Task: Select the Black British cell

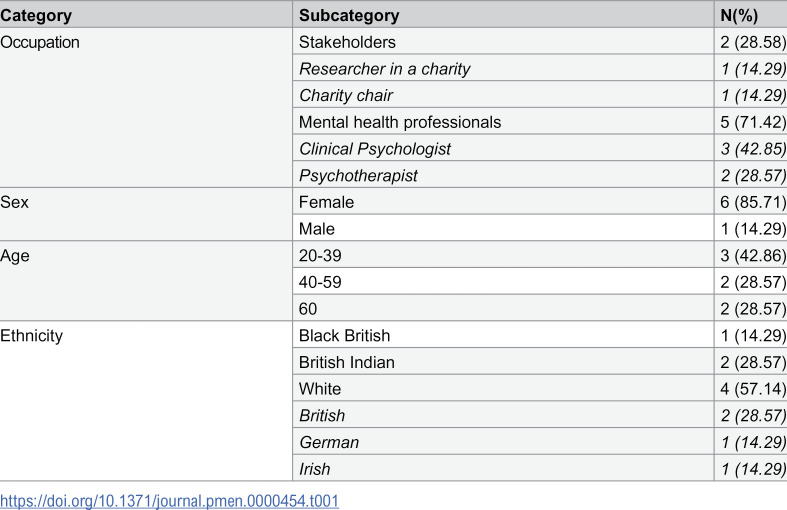Action: 503,335
